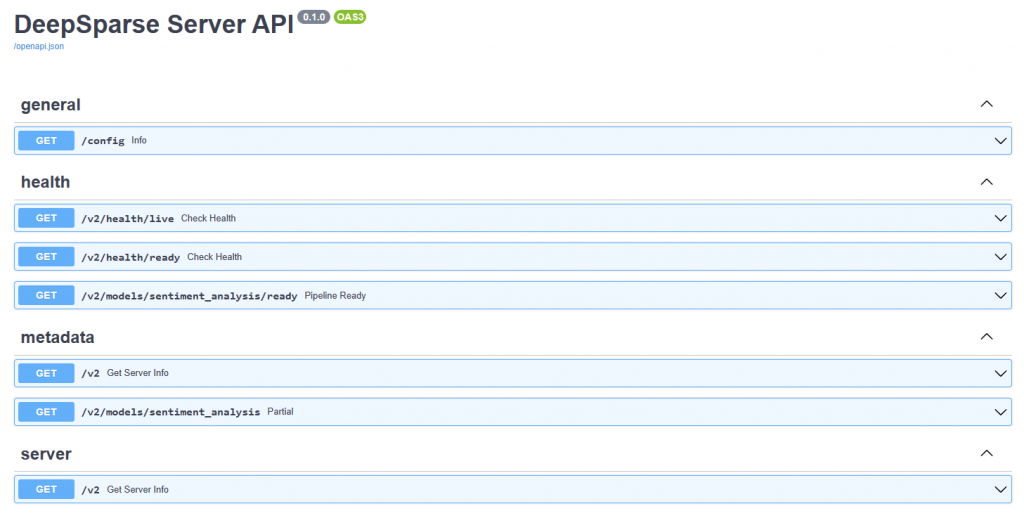1024x518 pixels.
Task: Collapse the metadata section using its chevron
Action: pyautogui.click(x=986, y=336)
